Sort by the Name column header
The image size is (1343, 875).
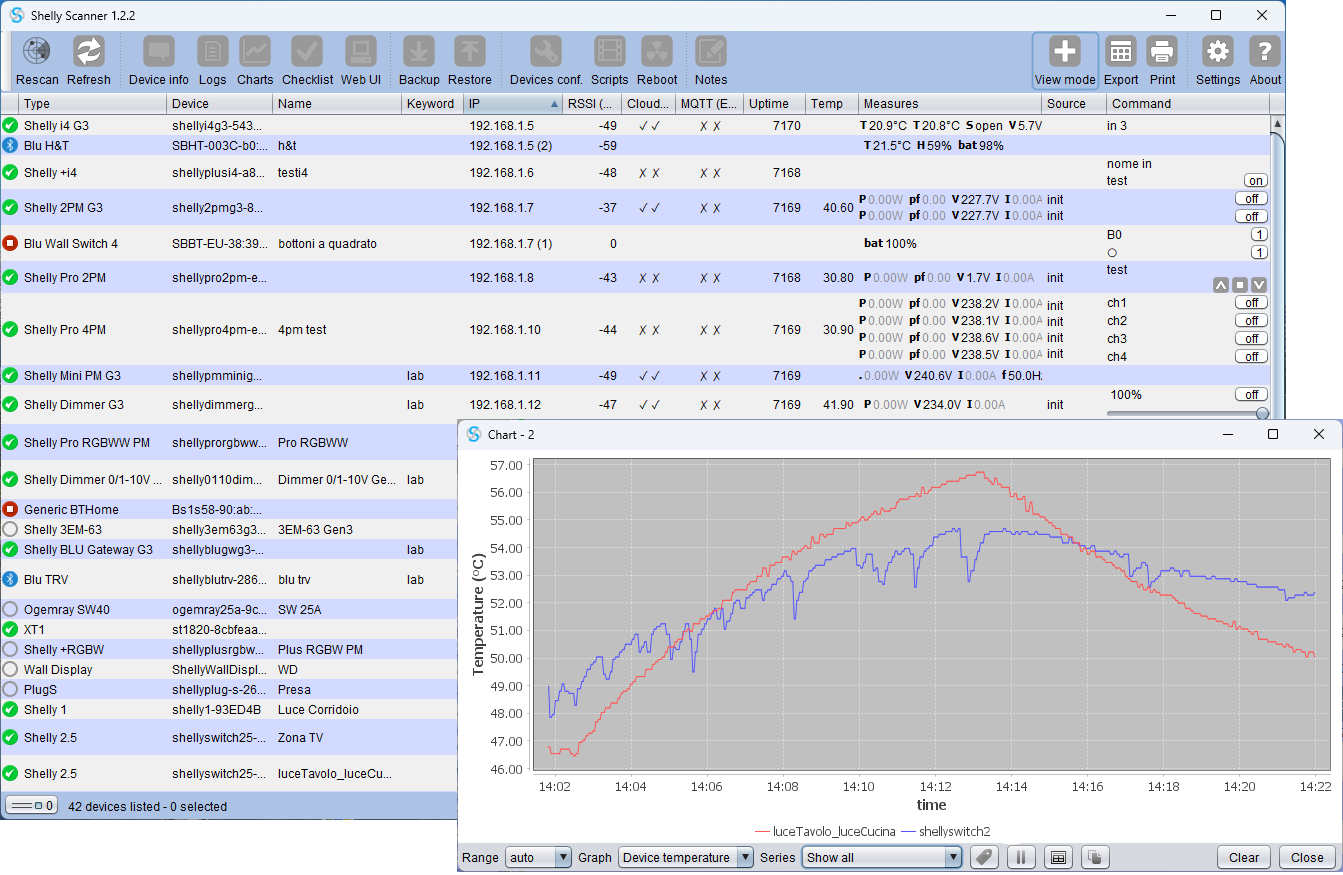coord(337,103)
